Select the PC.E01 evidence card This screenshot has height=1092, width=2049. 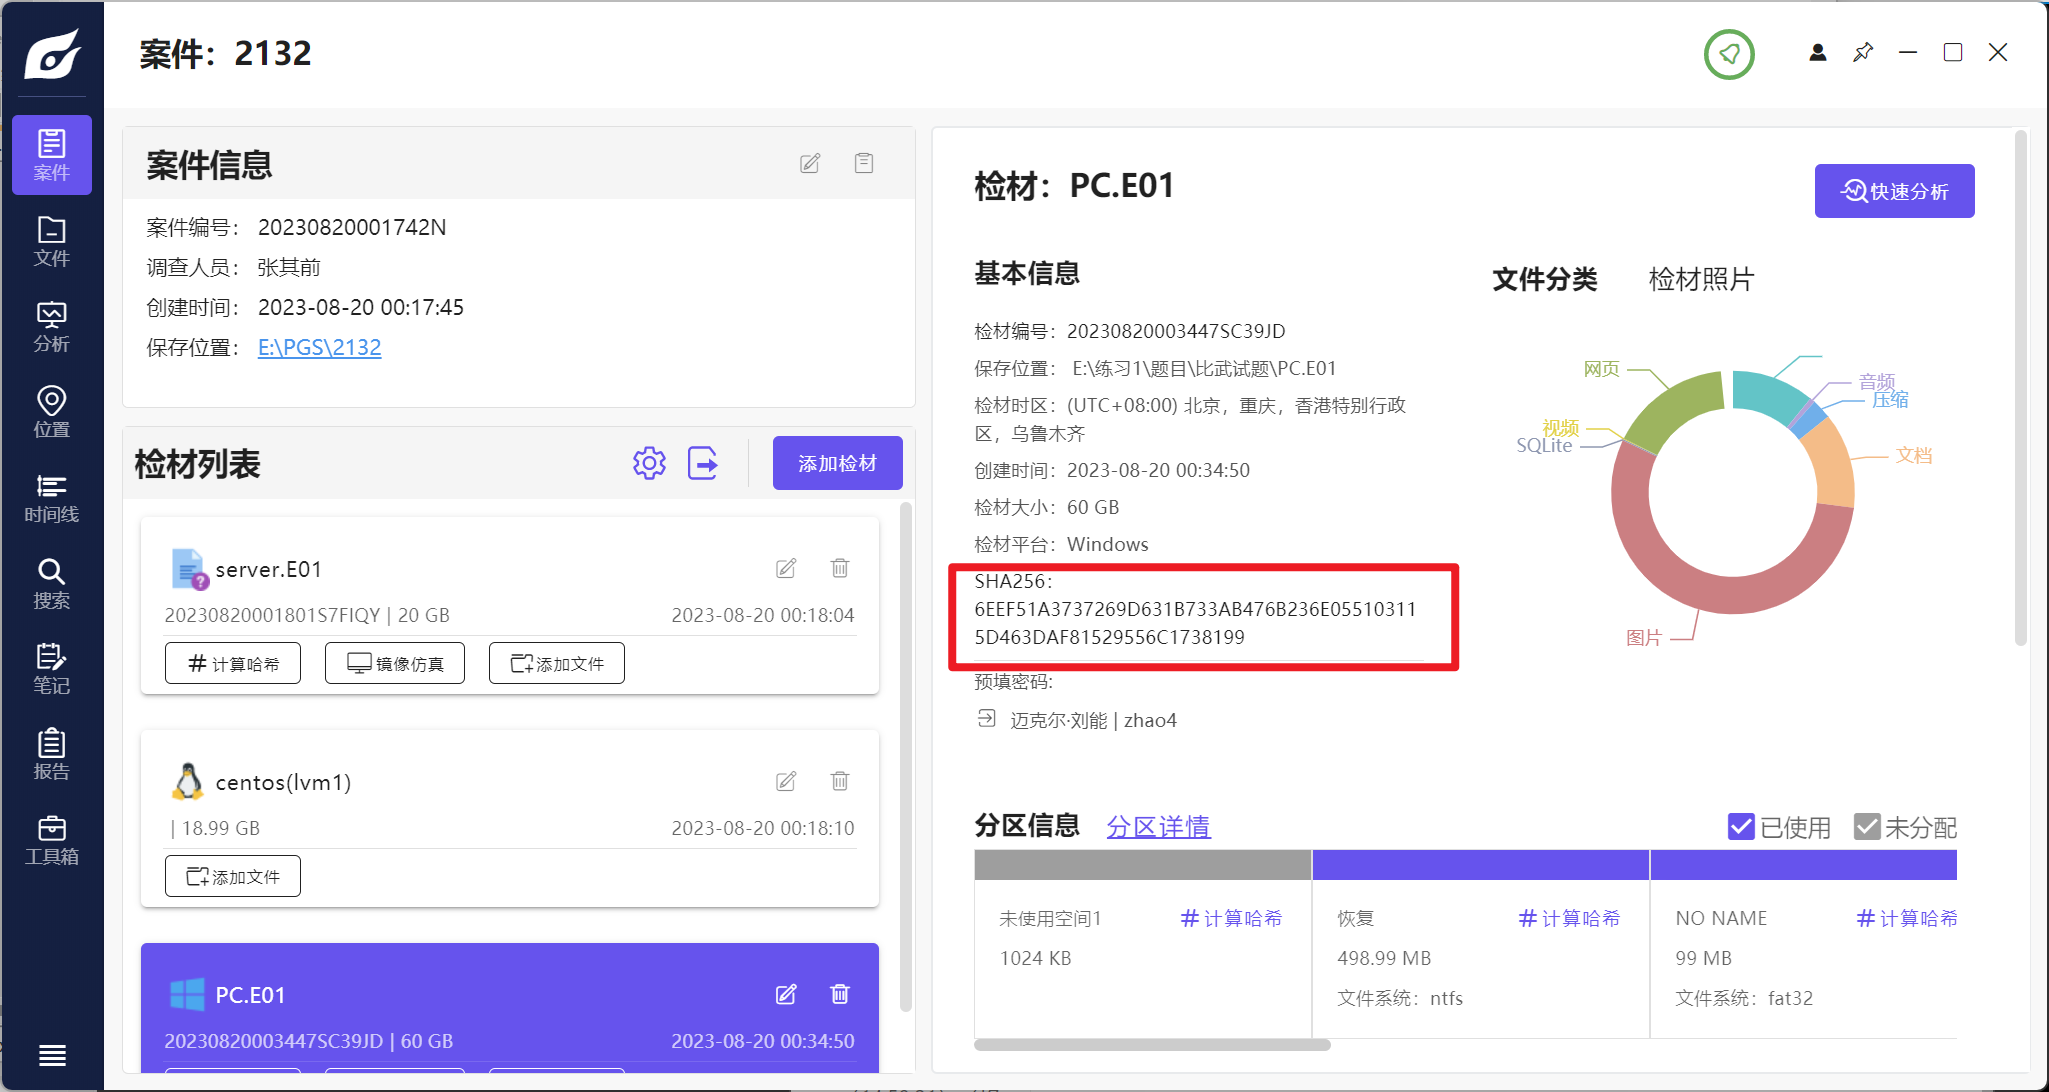point(510,1008)
